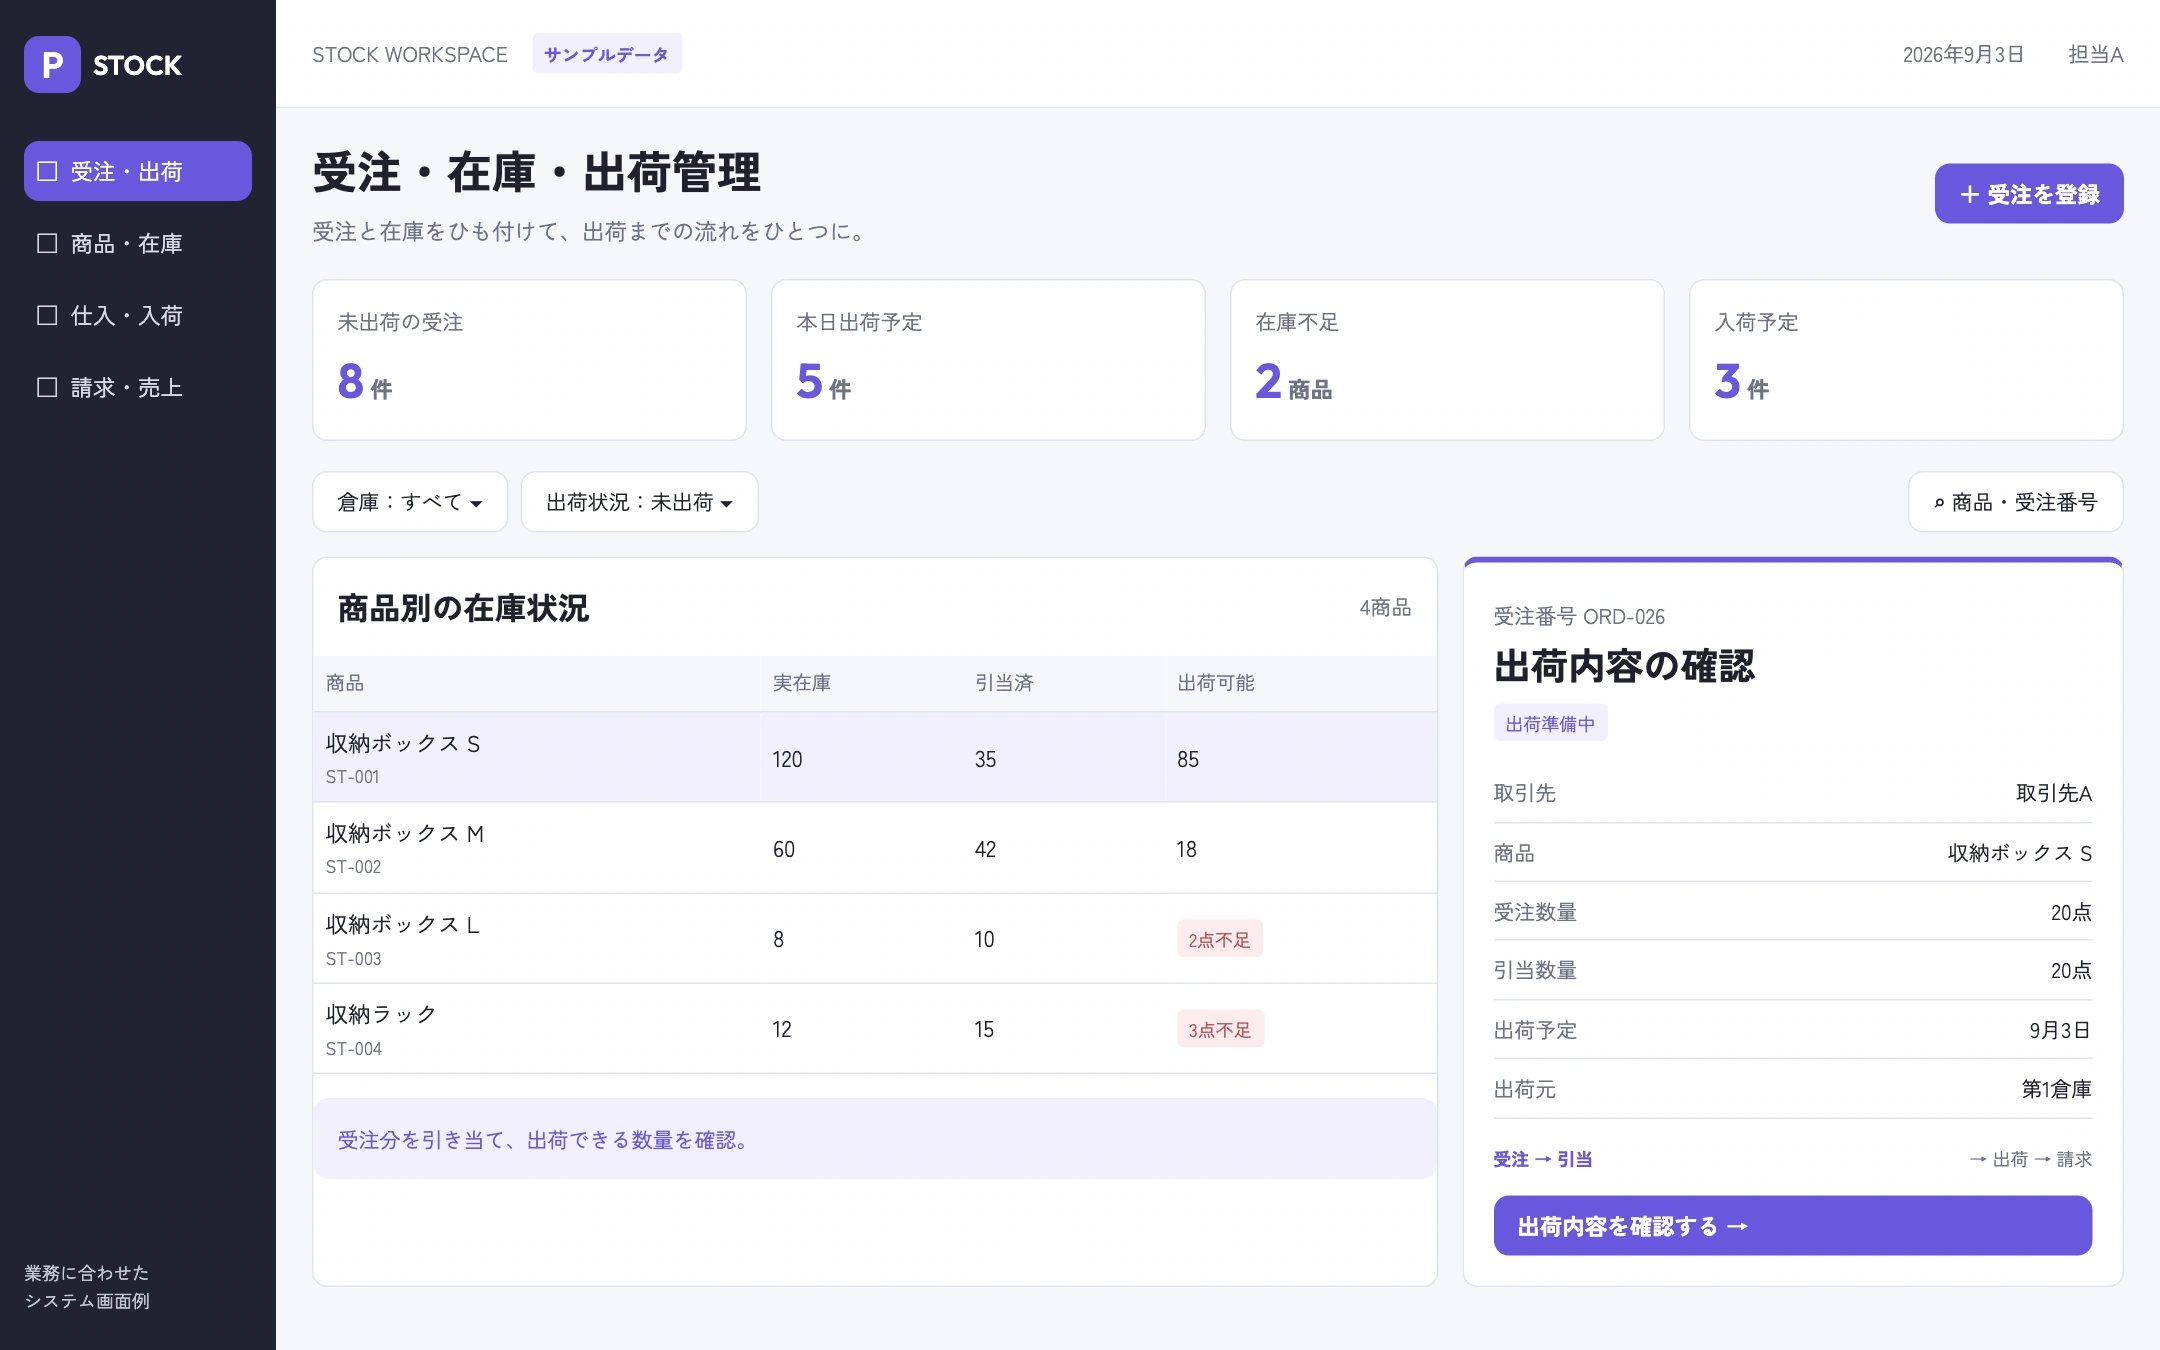Click the 引当済 column header
2160x1350 pixels.
click(x=1004, y=683)
